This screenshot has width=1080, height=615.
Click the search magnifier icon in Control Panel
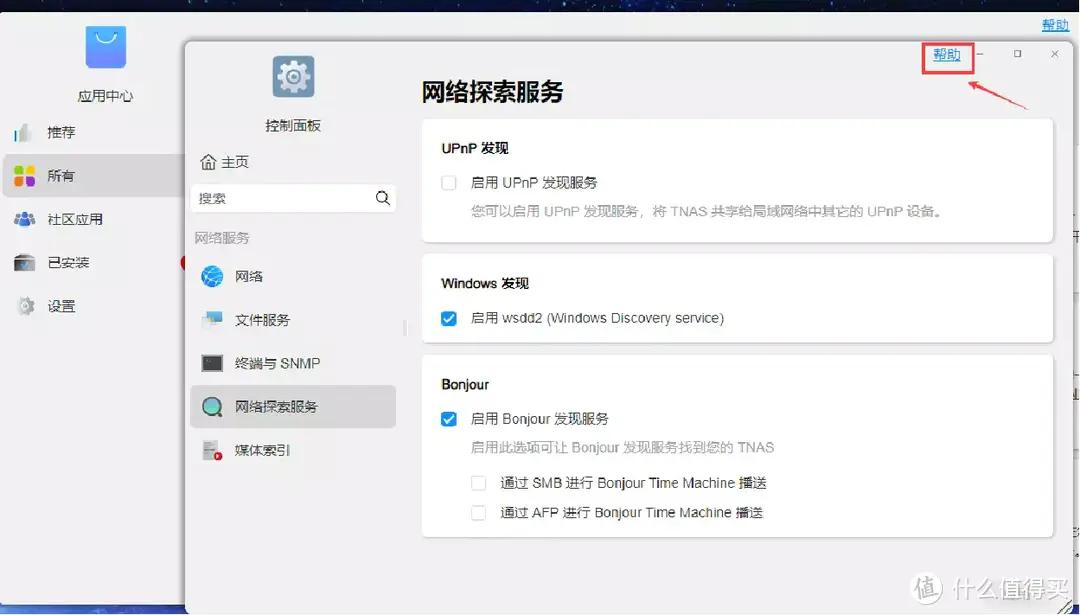[x=382, y=198]
